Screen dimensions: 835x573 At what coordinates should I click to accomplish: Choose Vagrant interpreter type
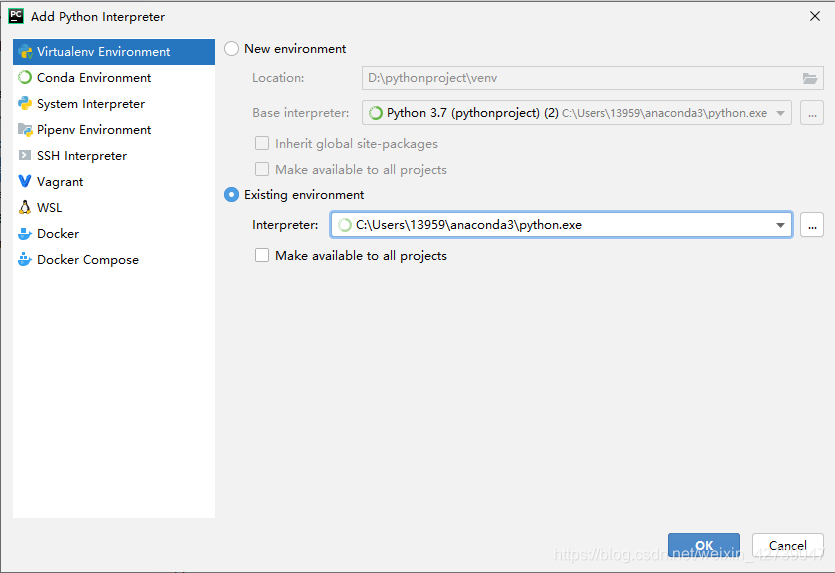pyautogui.click(x=114, y=182)
